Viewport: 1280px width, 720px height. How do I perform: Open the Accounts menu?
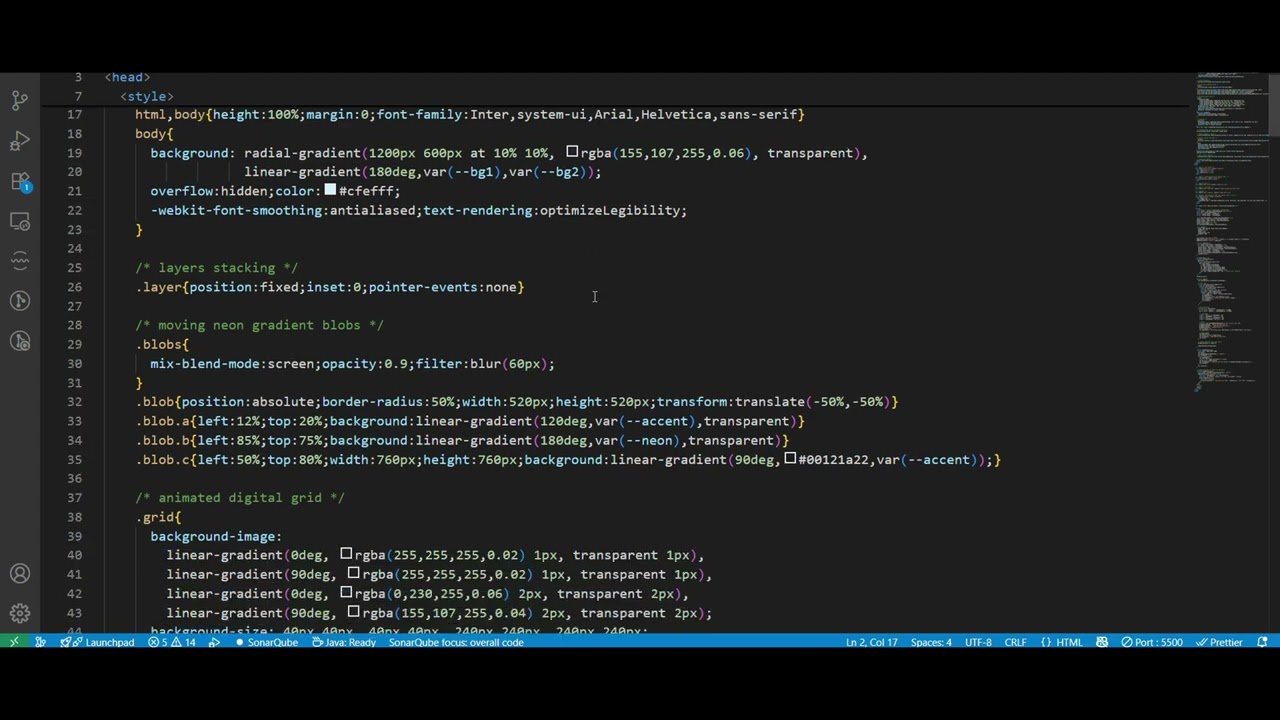pyautogui.click(x=20, y=574)
